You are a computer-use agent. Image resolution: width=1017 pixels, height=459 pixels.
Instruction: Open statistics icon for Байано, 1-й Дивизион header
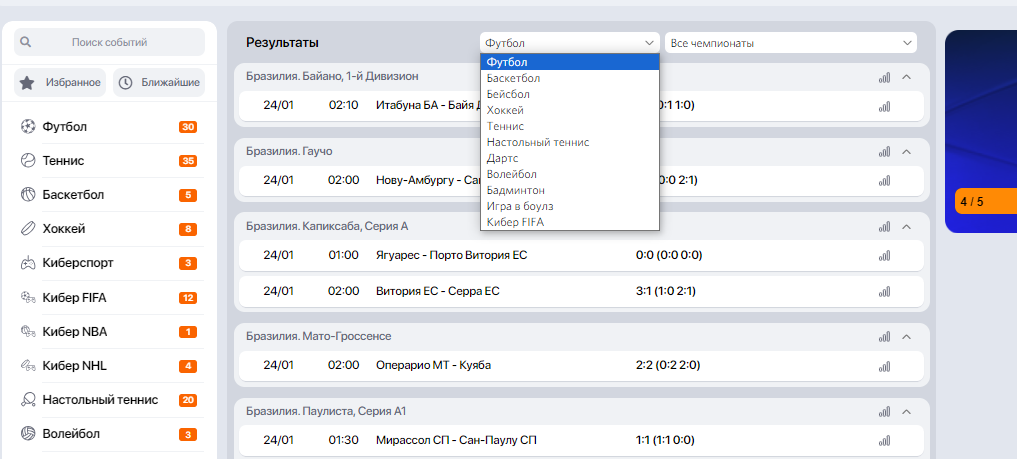(x=884, y=77)
